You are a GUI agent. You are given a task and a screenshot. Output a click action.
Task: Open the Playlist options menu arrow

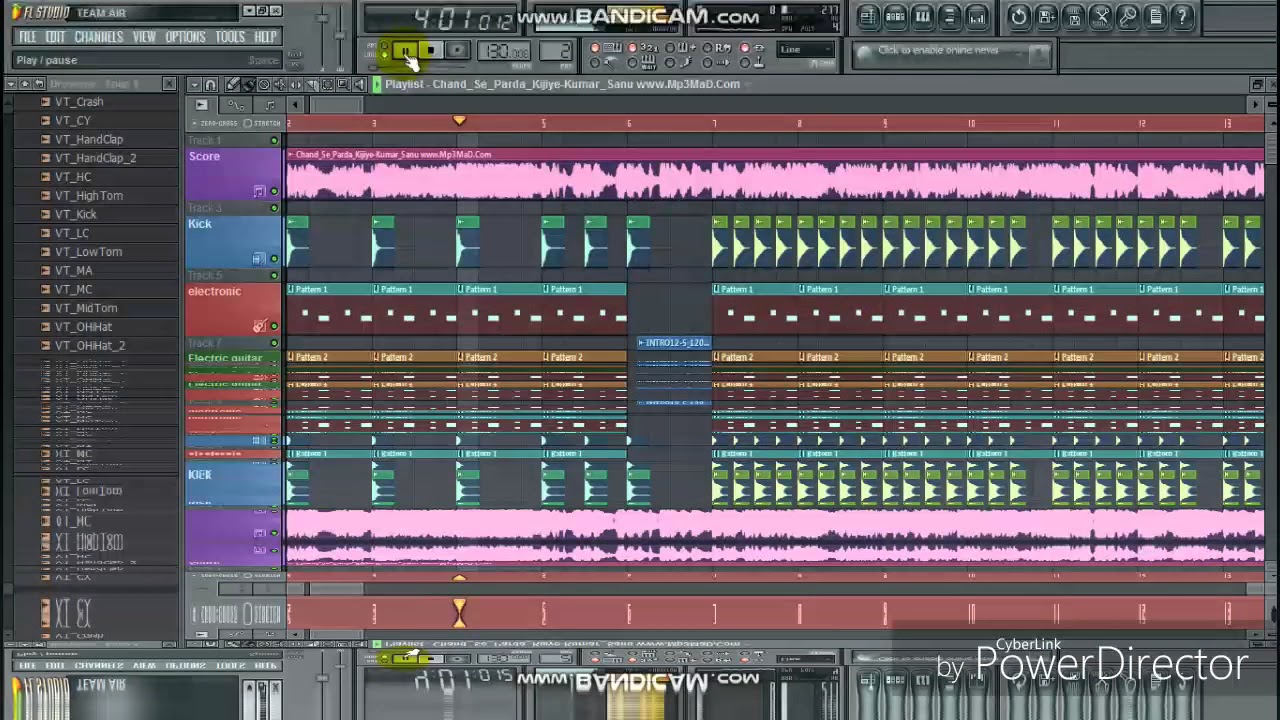(x=196, y=85)
